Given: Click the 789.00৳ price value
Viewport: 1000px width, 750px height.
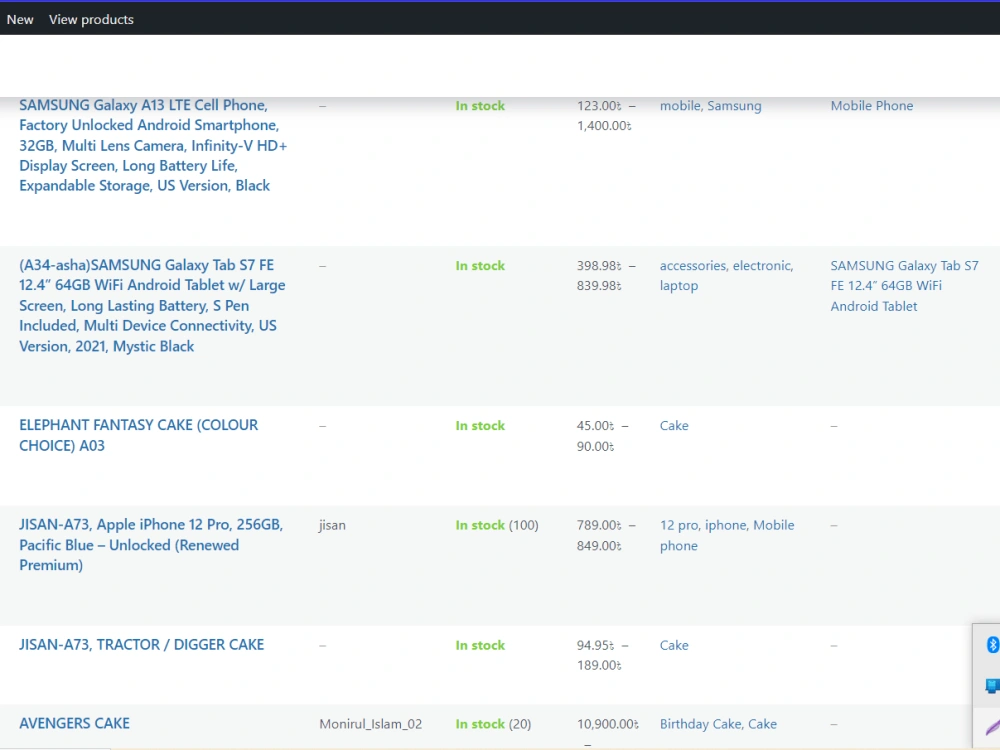Looking at the screenshot, I should point(599,526).
